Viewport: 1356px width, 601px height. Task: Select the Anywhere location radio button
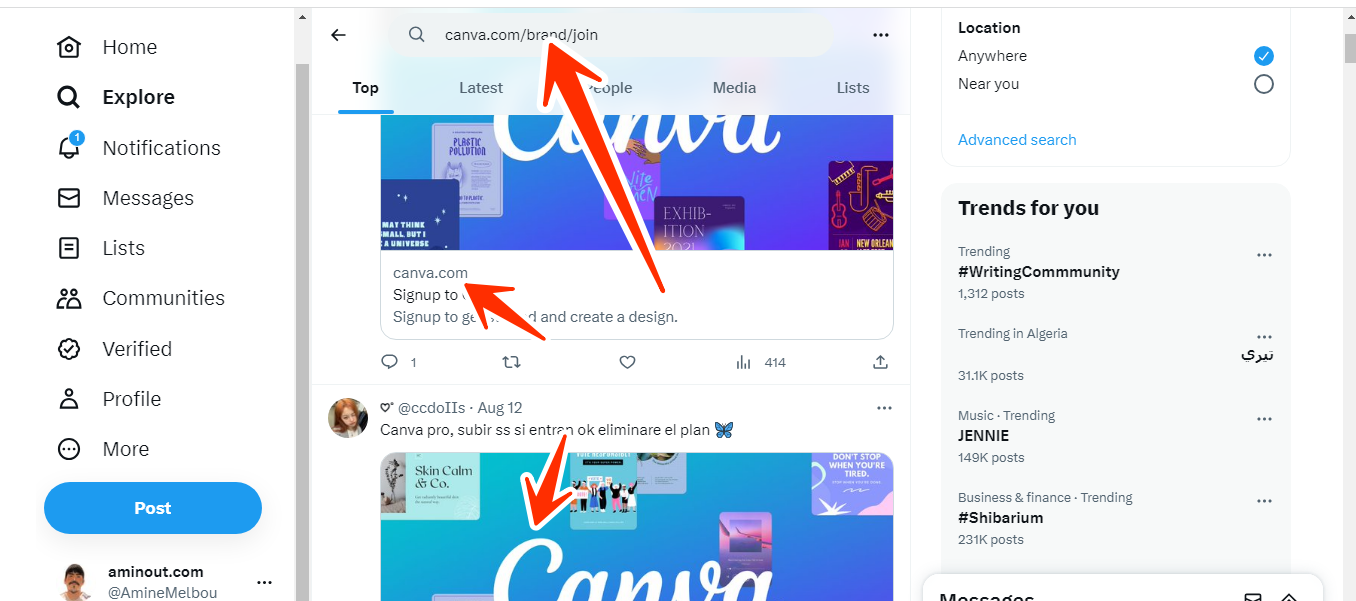click(1264, 56)
